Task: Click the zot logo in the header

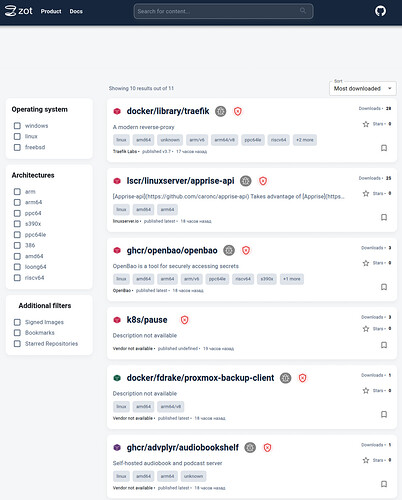Action: pyautogui.click(x=19, y=11)
